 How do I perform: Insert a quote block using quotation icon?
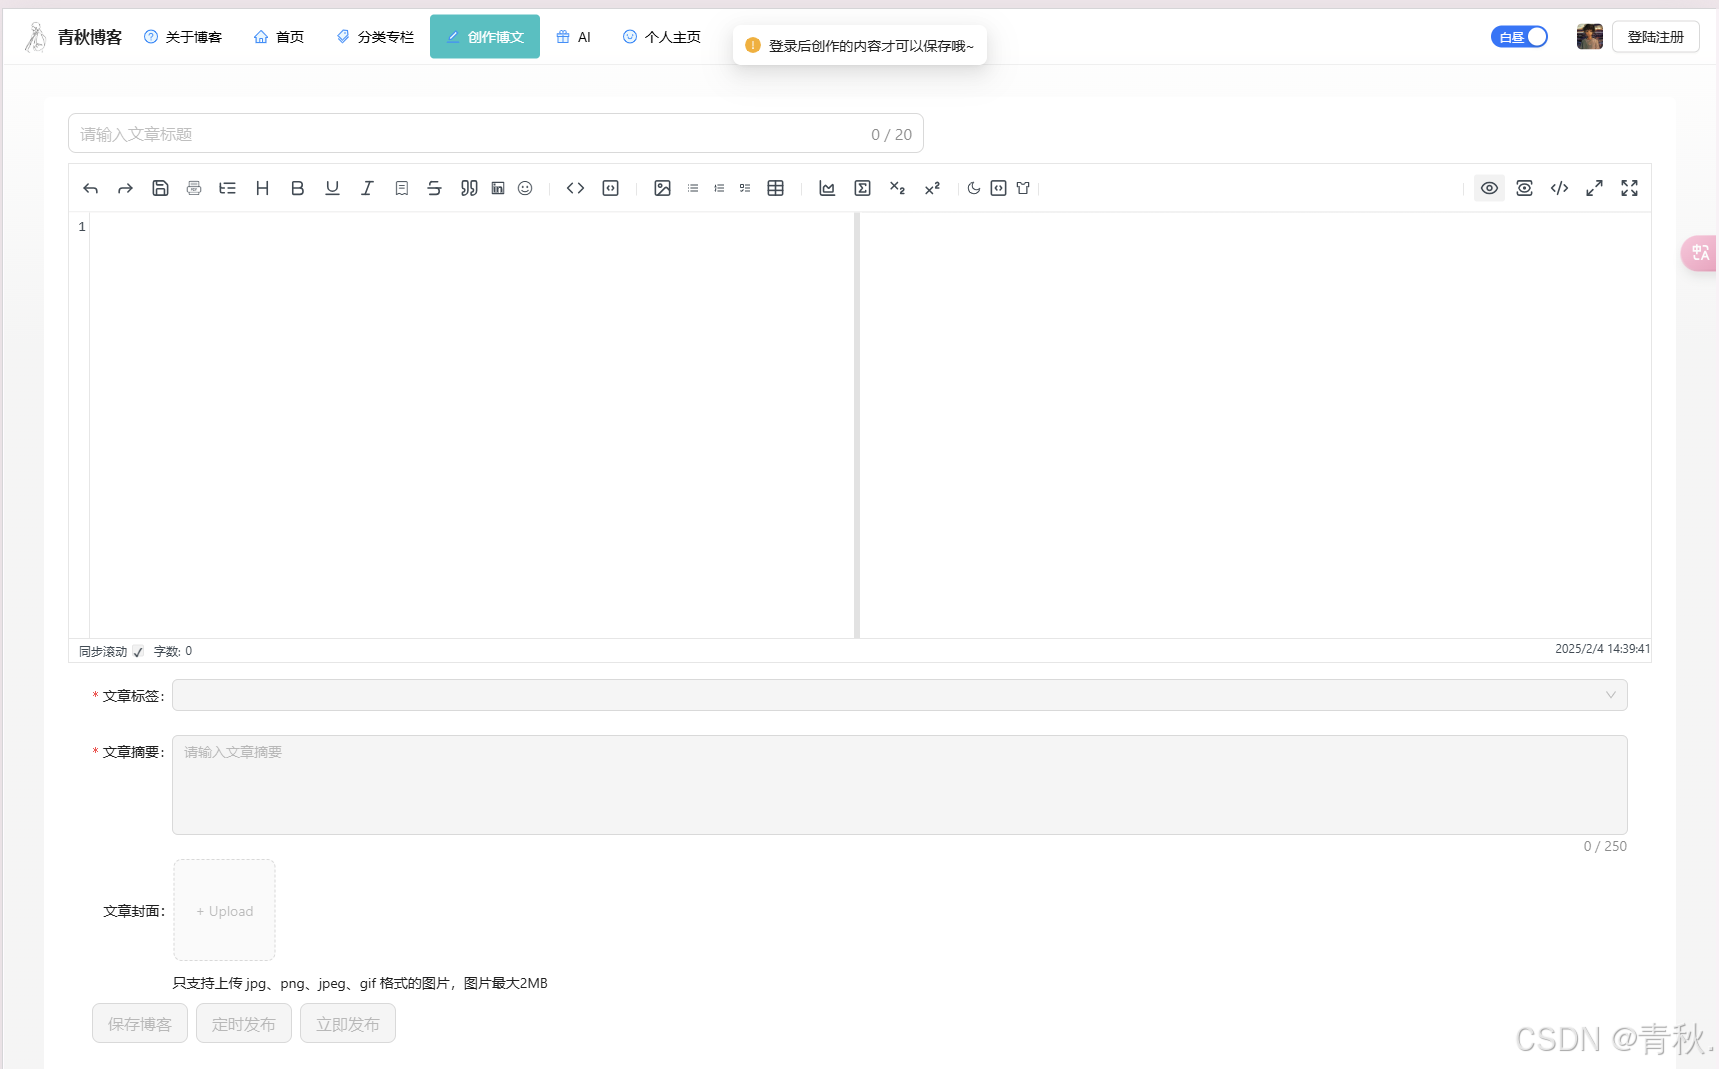pos(468,188)
